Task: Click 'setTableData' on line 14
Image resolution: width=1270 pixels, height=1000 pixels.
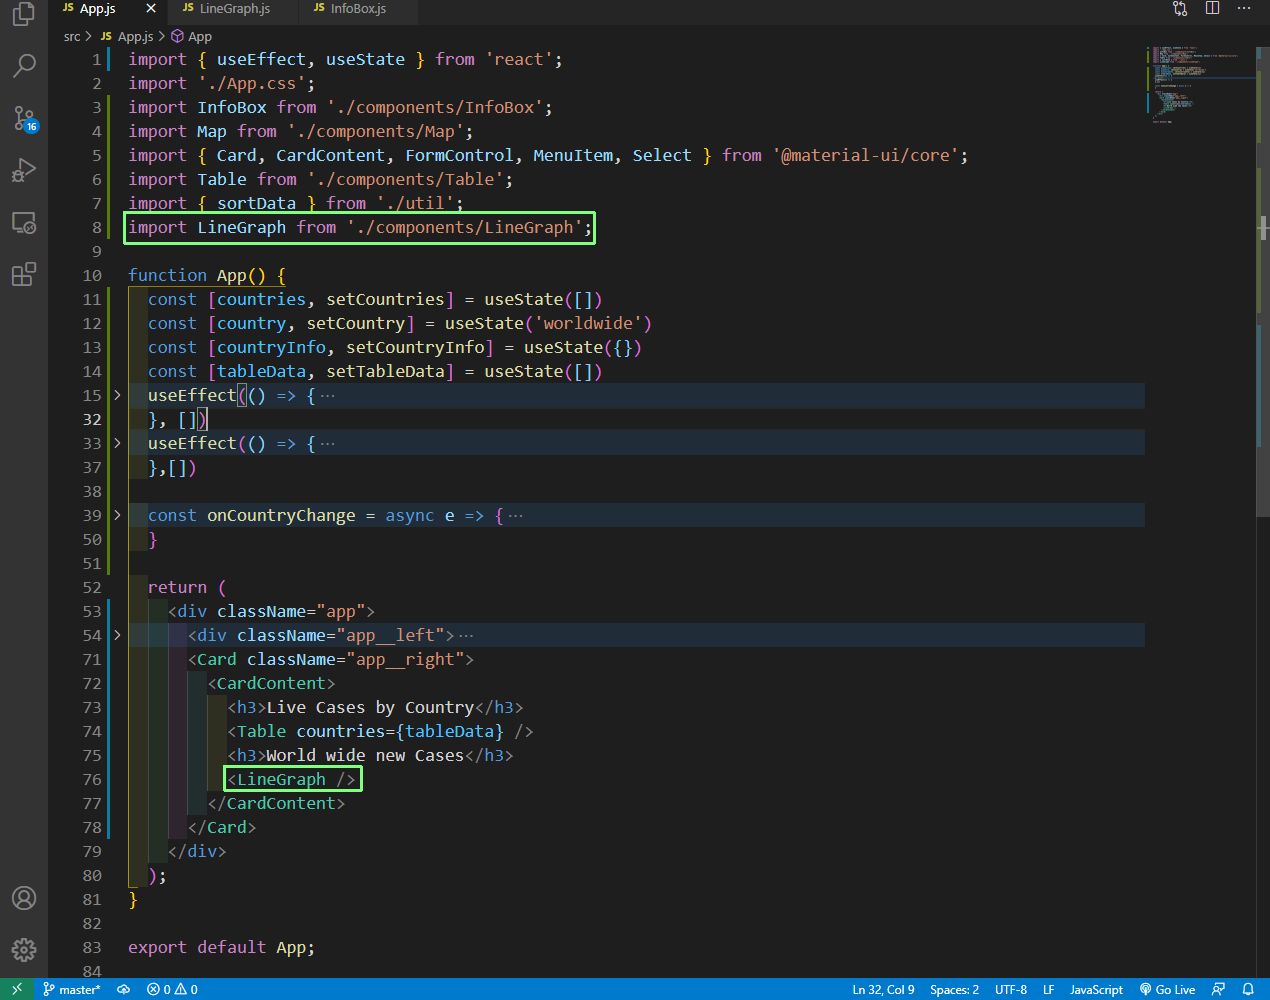Action: 385,371
